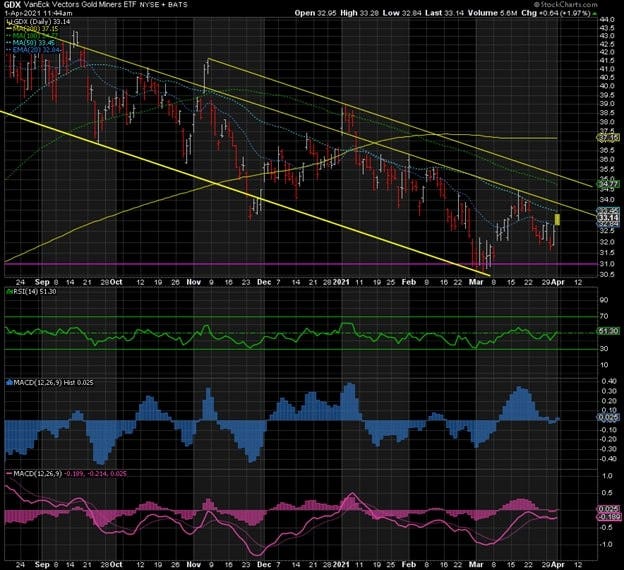Click the MACD(12,26,9) Hist 0.025 label
This screenshot has width=624, height=570.
[x=50, y=383]
